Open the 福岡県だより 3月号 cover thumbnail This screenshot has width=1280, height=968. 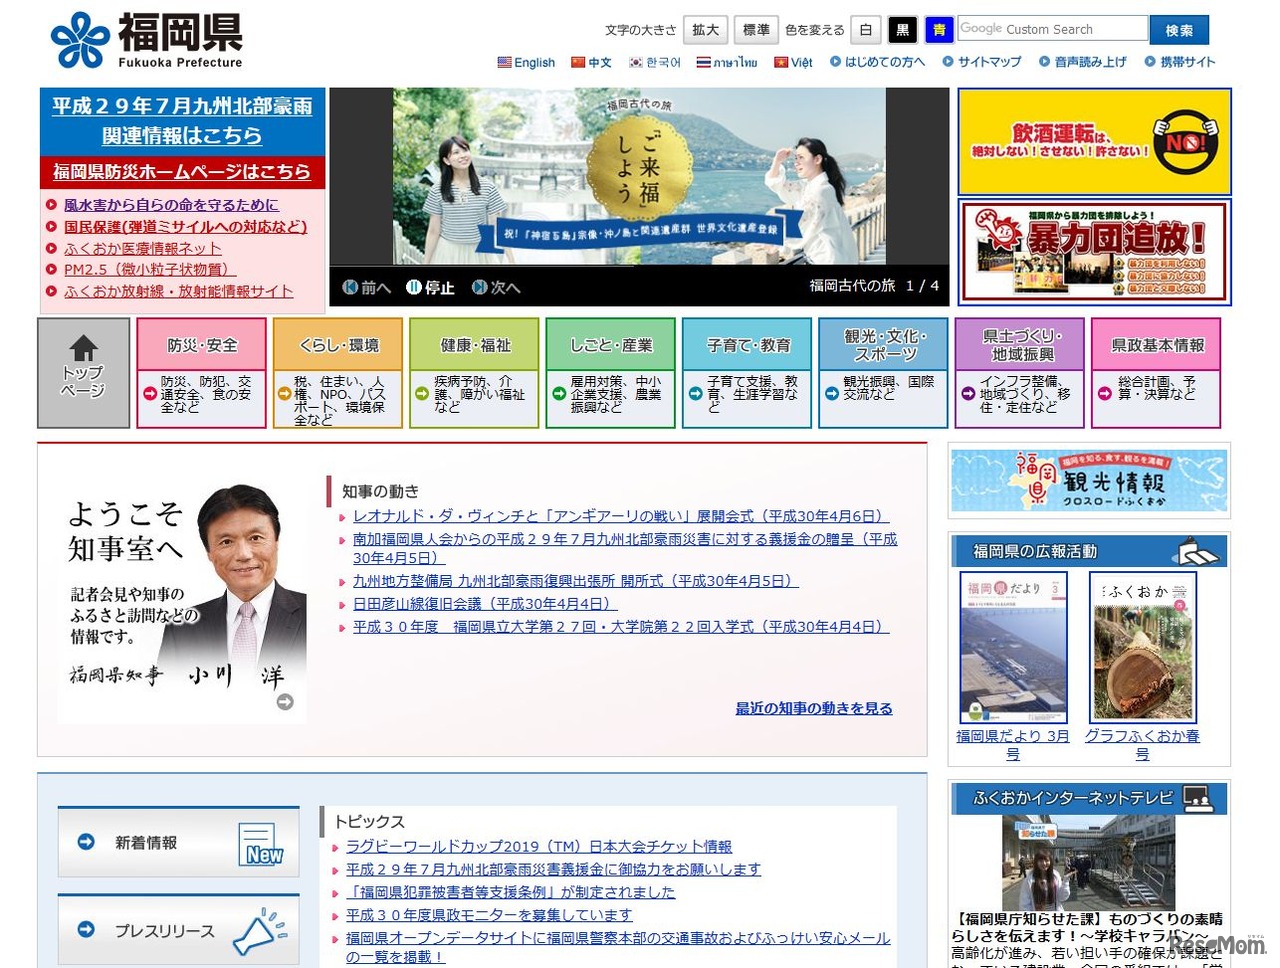(1014, 647)
